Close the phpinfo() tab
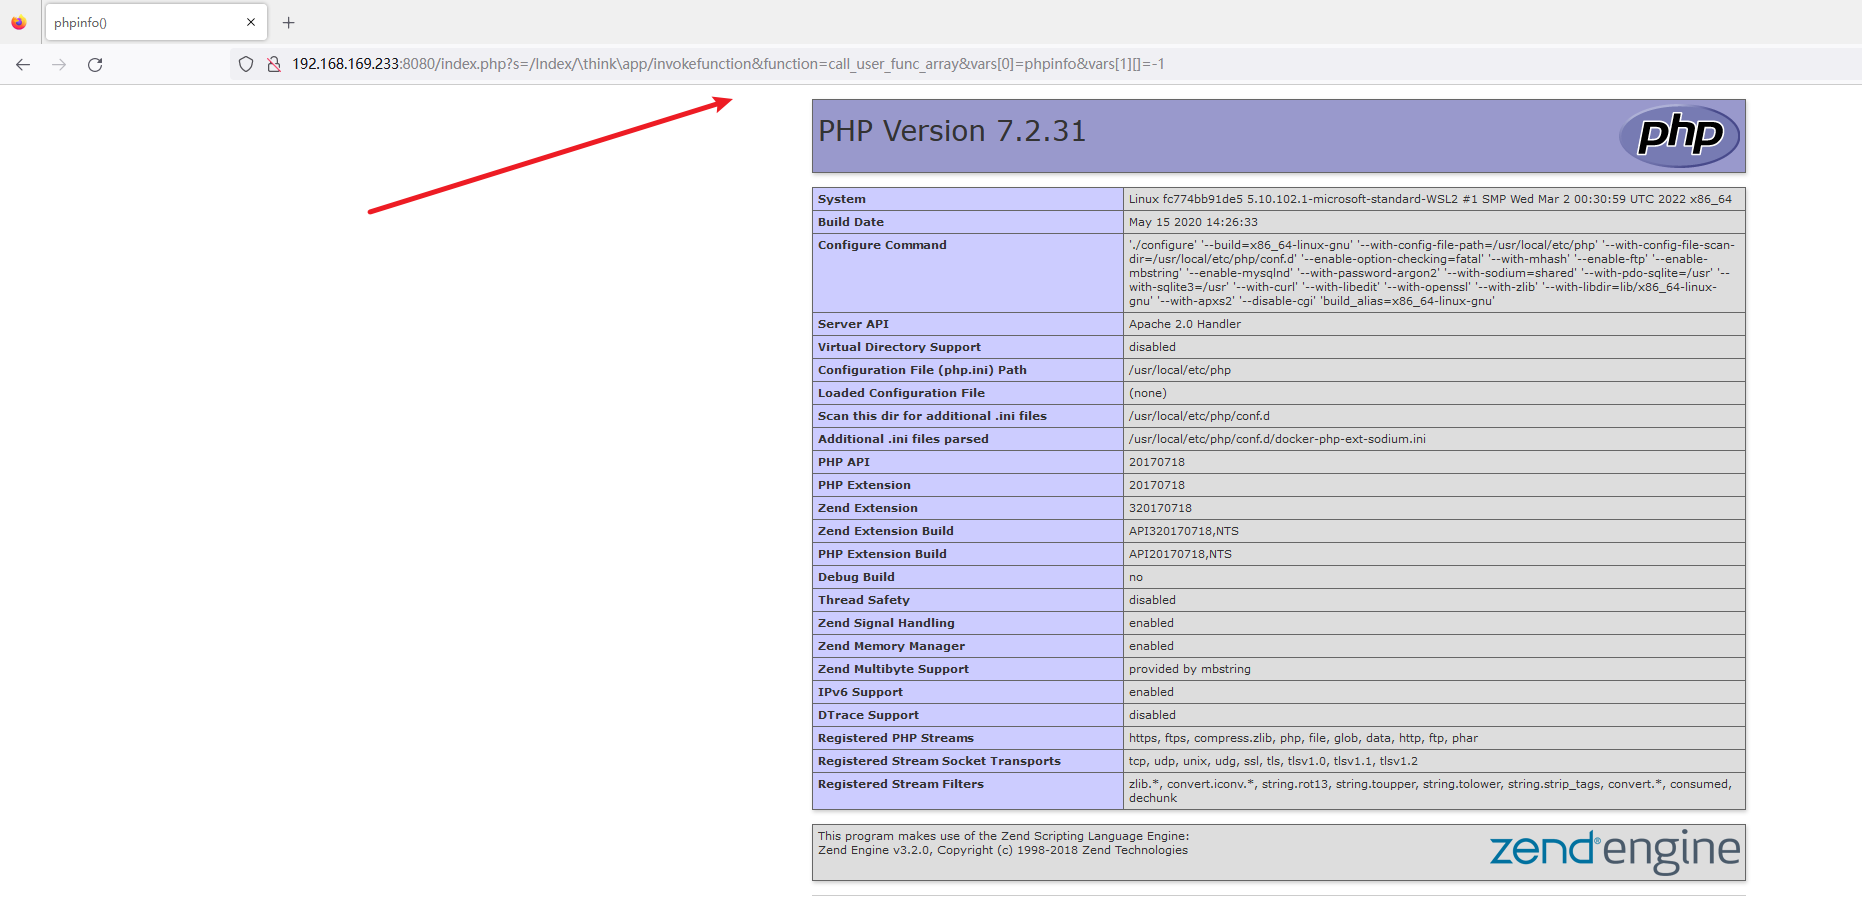Viewport: 1862px width, 897px height. coord(250,22)
